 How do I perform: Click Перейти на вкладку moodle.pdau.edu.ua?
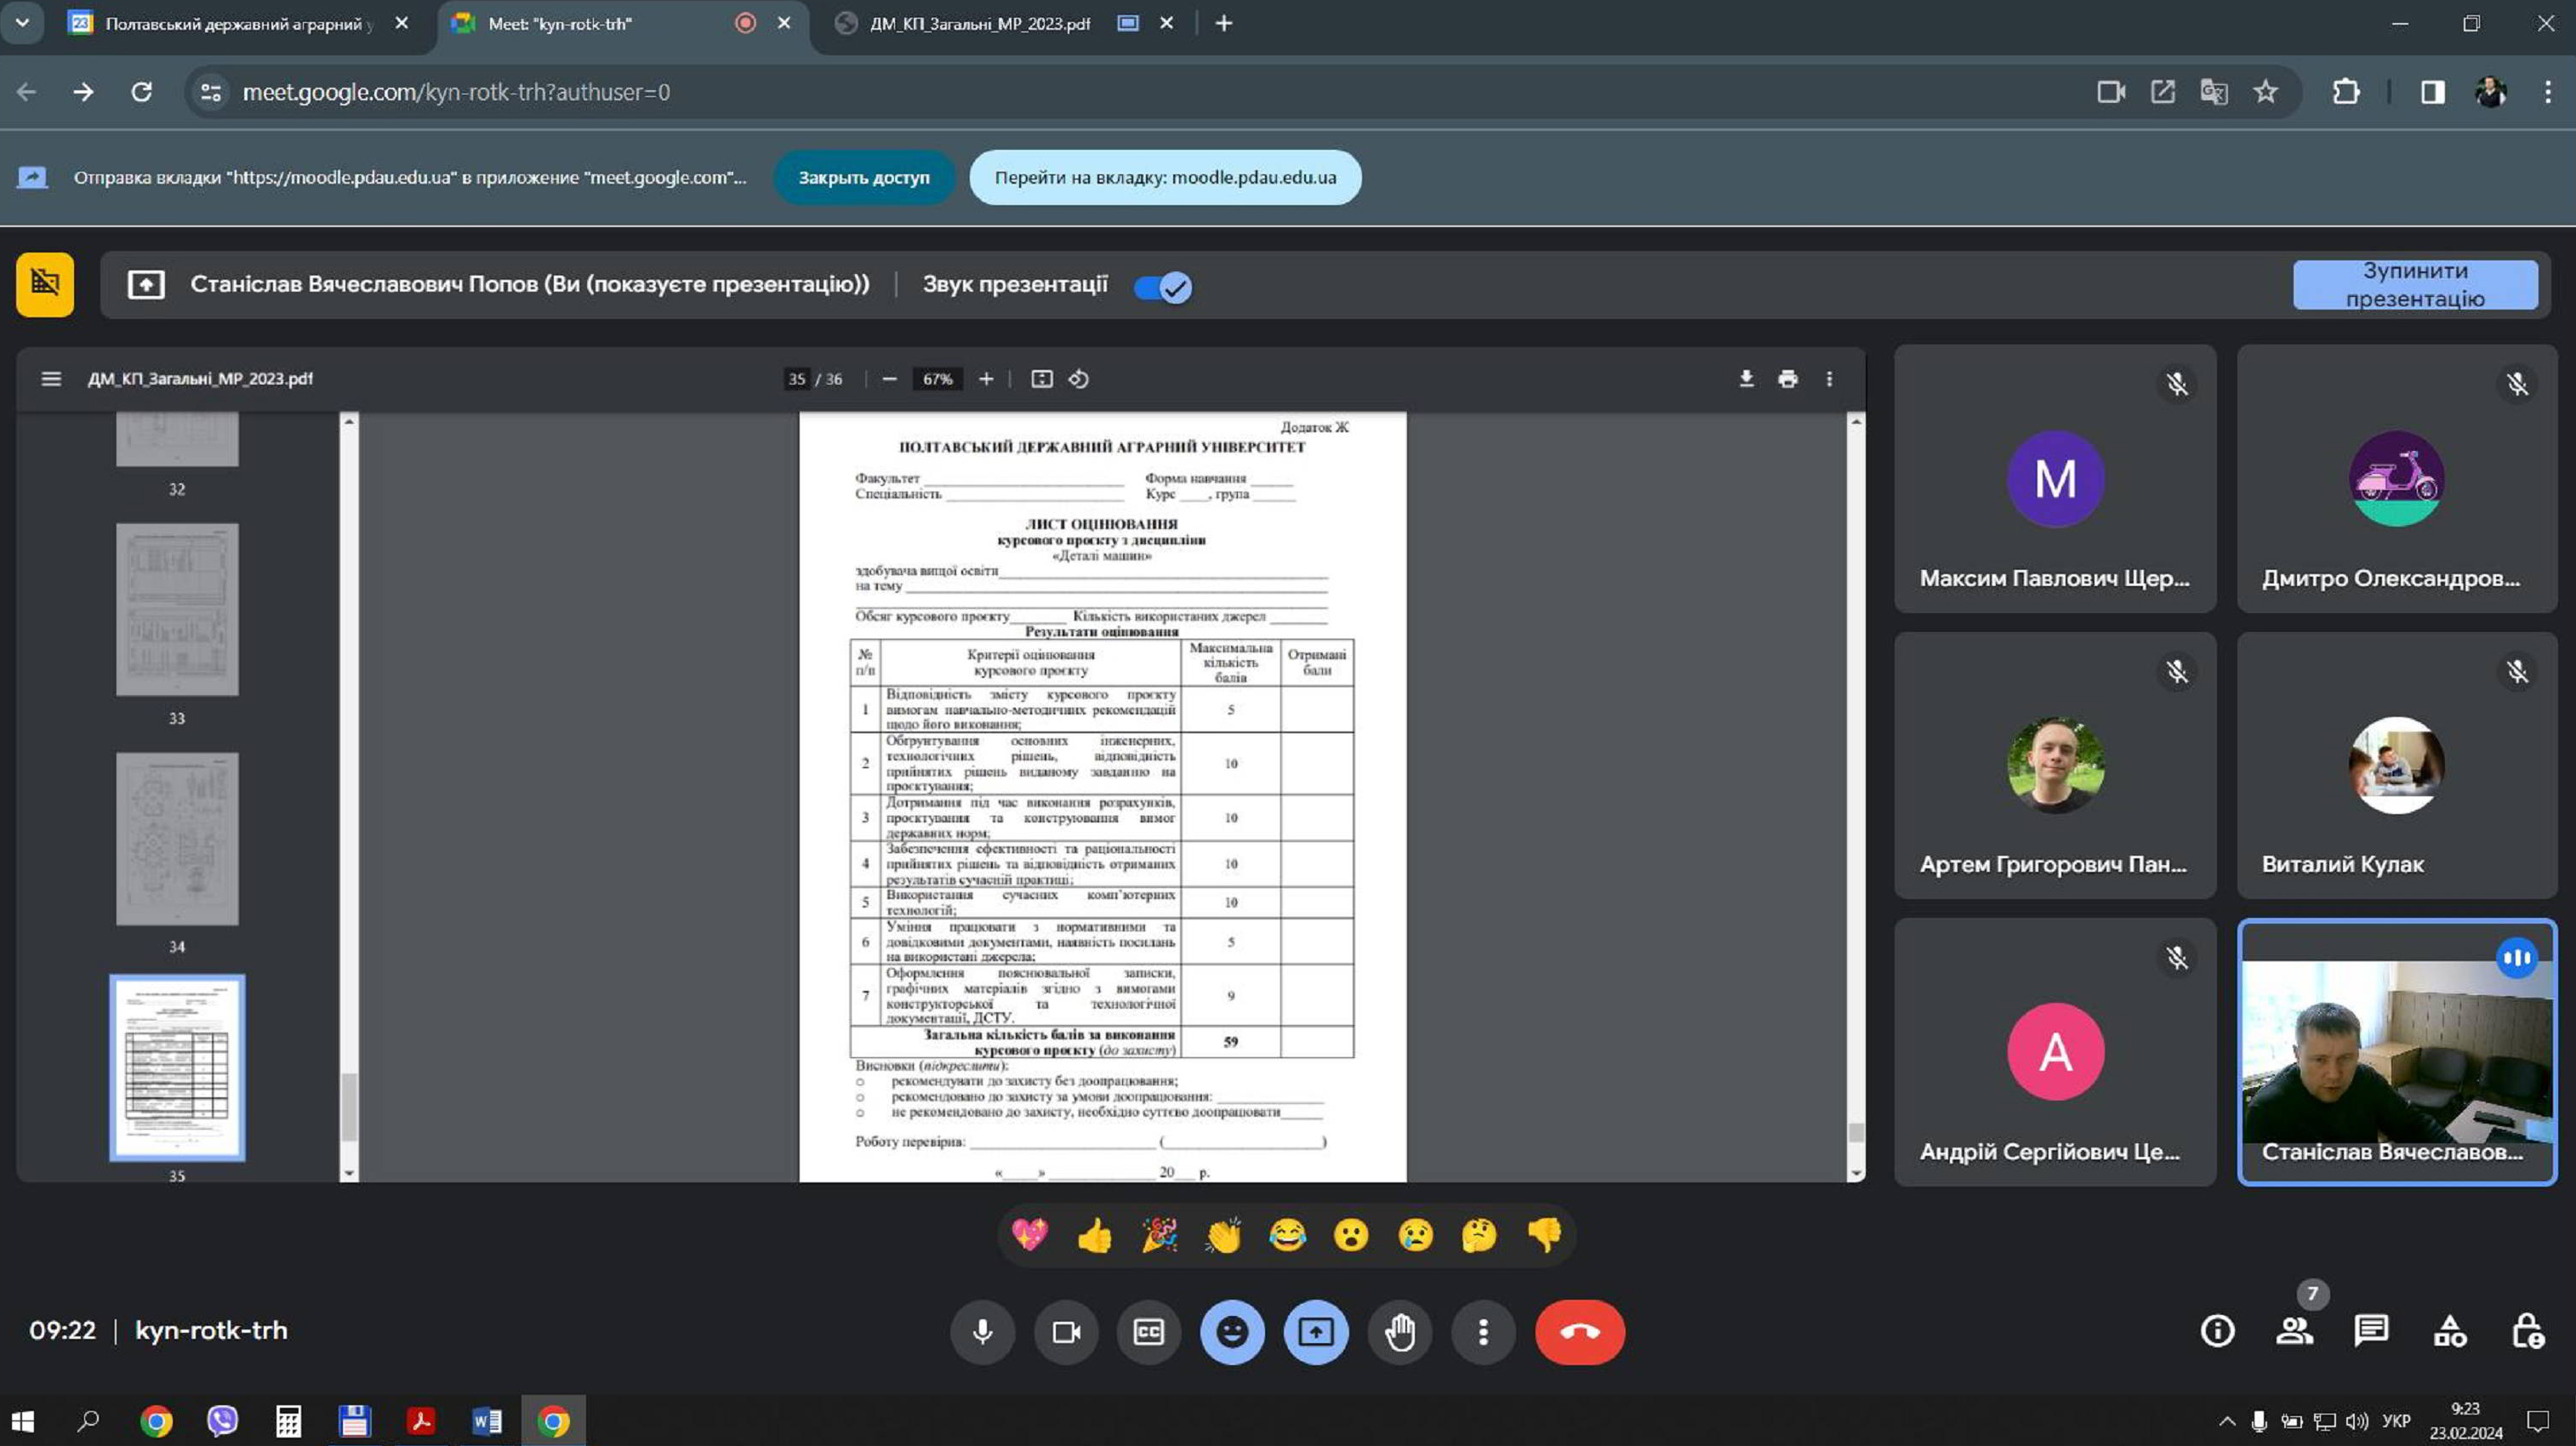(1165, 177)
